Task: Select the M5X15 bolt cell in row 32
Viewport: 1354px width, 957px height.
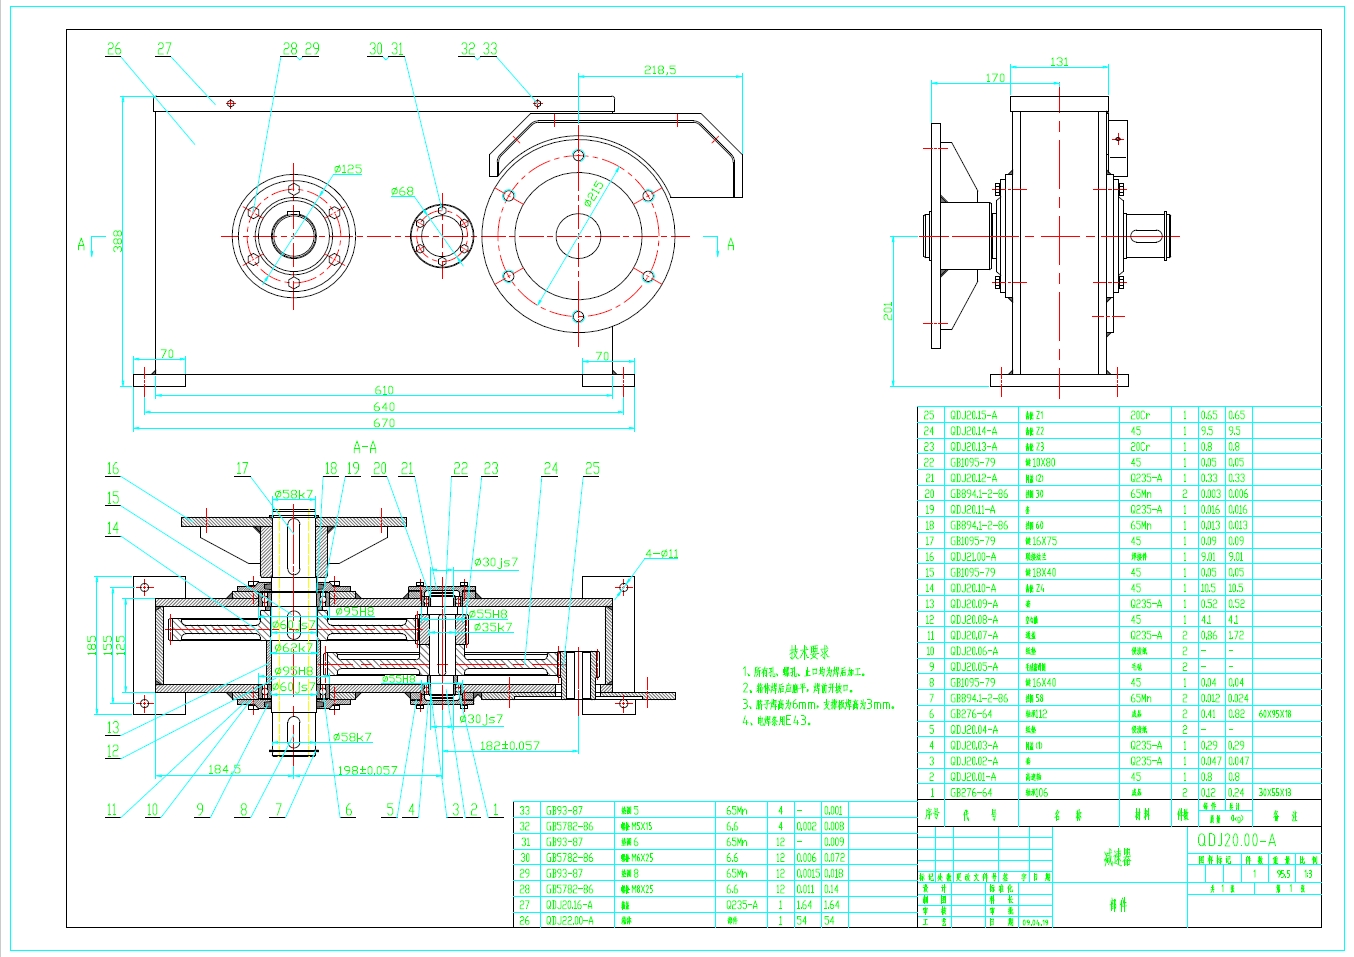Action: point(637,826)
